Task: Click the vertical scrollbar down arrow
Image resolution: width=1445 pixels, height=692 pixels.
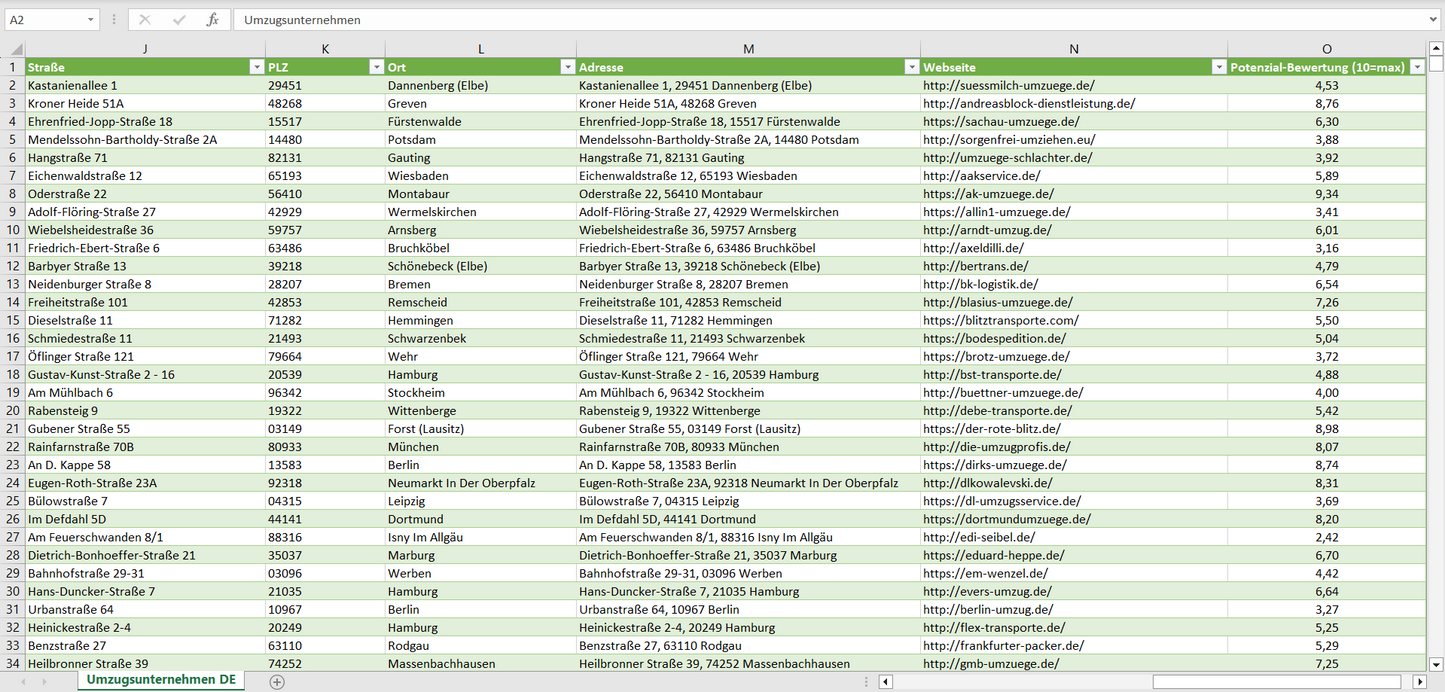Action: point(1436,662)
